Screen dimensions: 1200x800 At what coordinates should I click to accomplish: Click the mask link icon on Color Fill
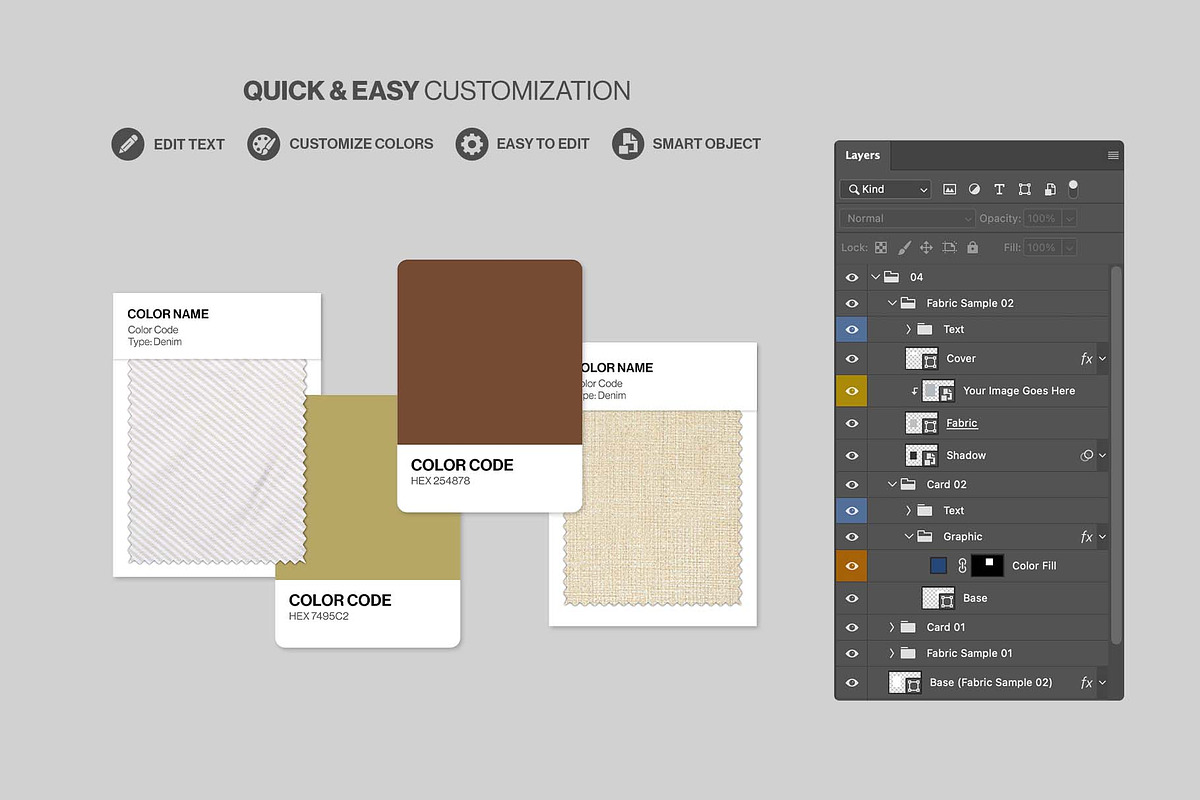pos(962,566)
